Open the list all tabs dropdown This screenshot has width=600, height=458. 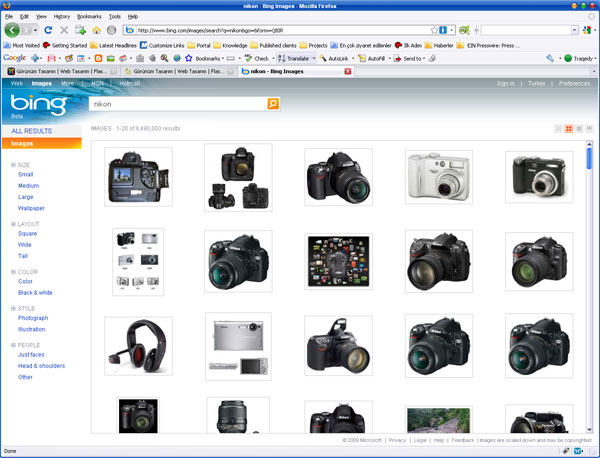coord(593,71)
